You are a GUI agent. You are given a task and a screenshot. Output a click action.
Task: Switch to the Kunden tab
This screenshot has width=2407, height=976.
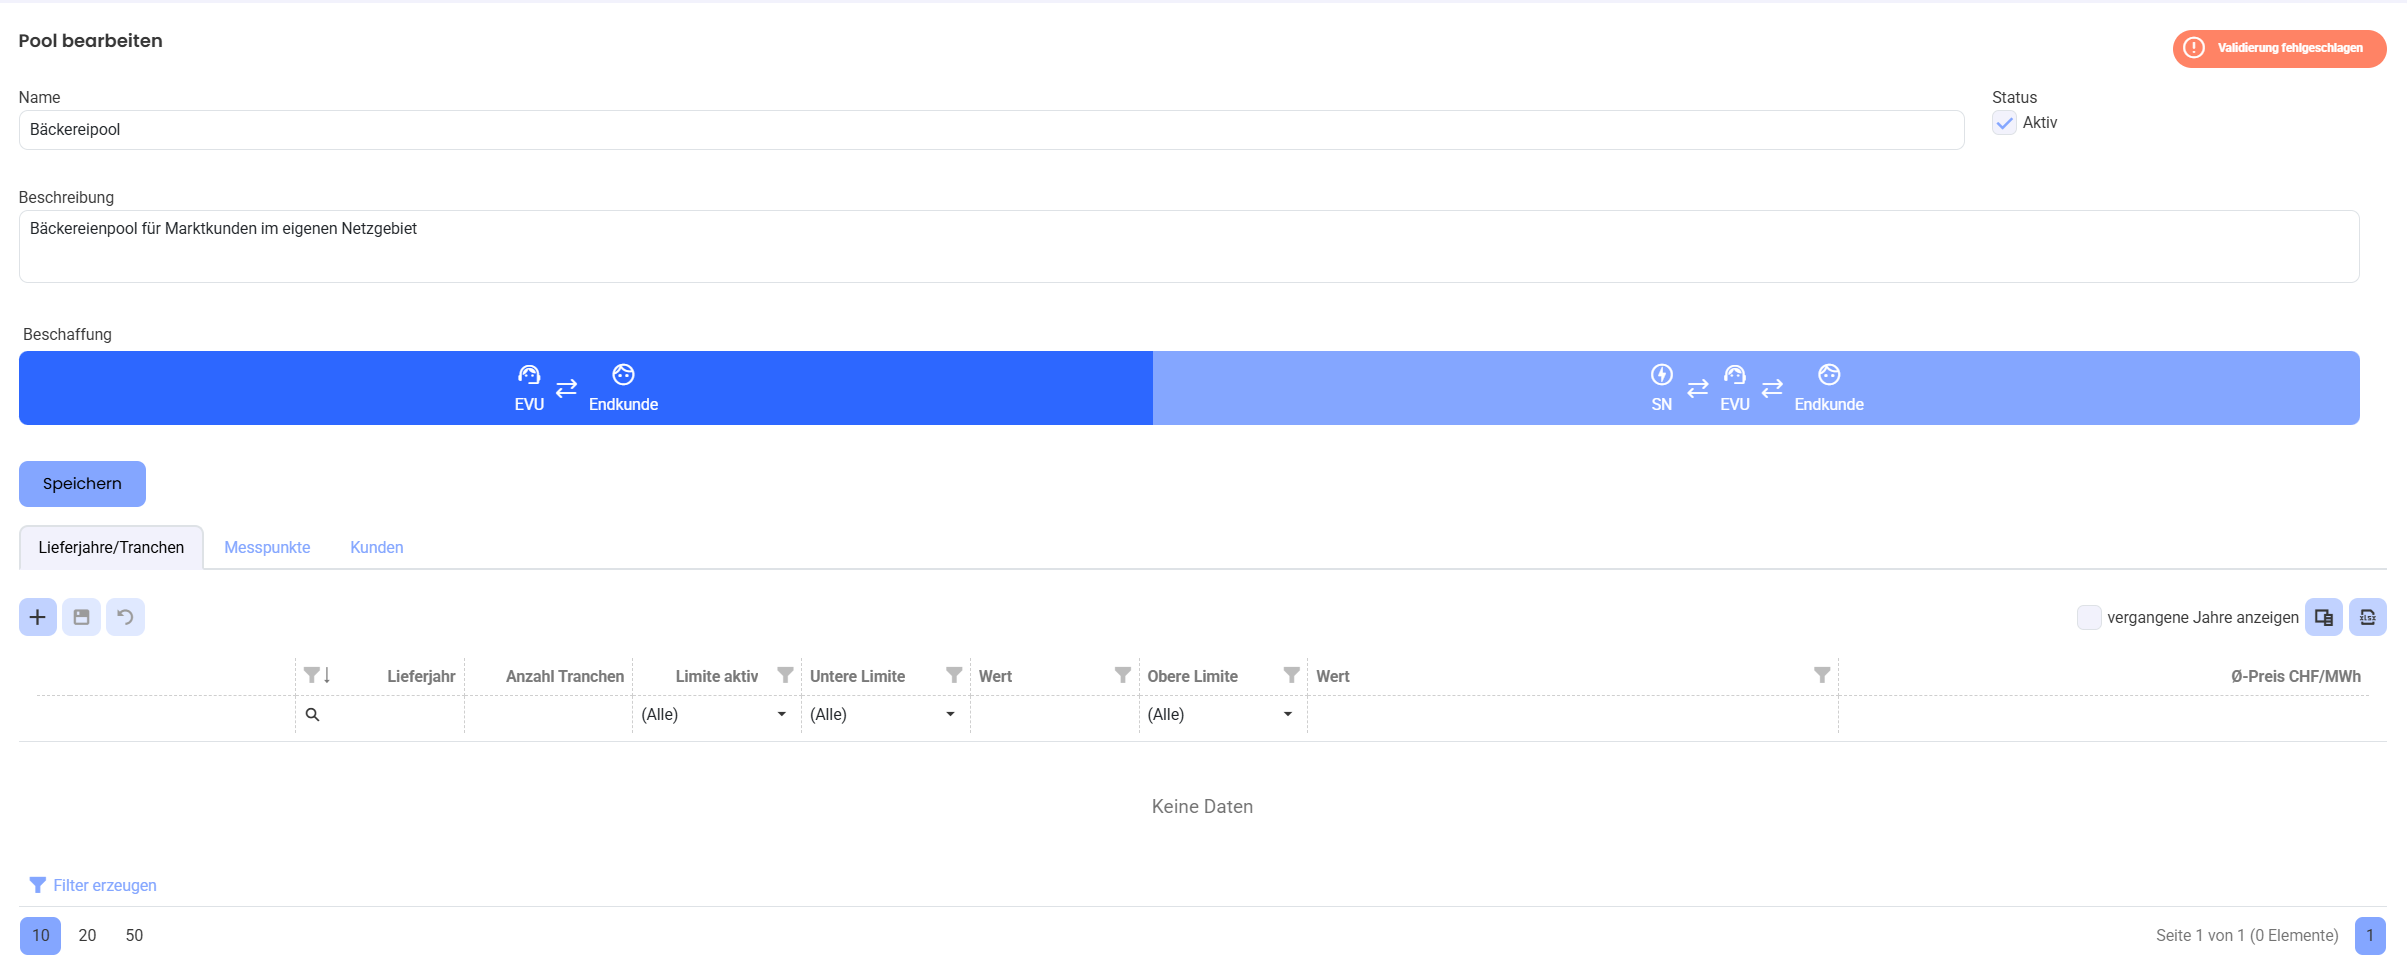click(377, 547)
